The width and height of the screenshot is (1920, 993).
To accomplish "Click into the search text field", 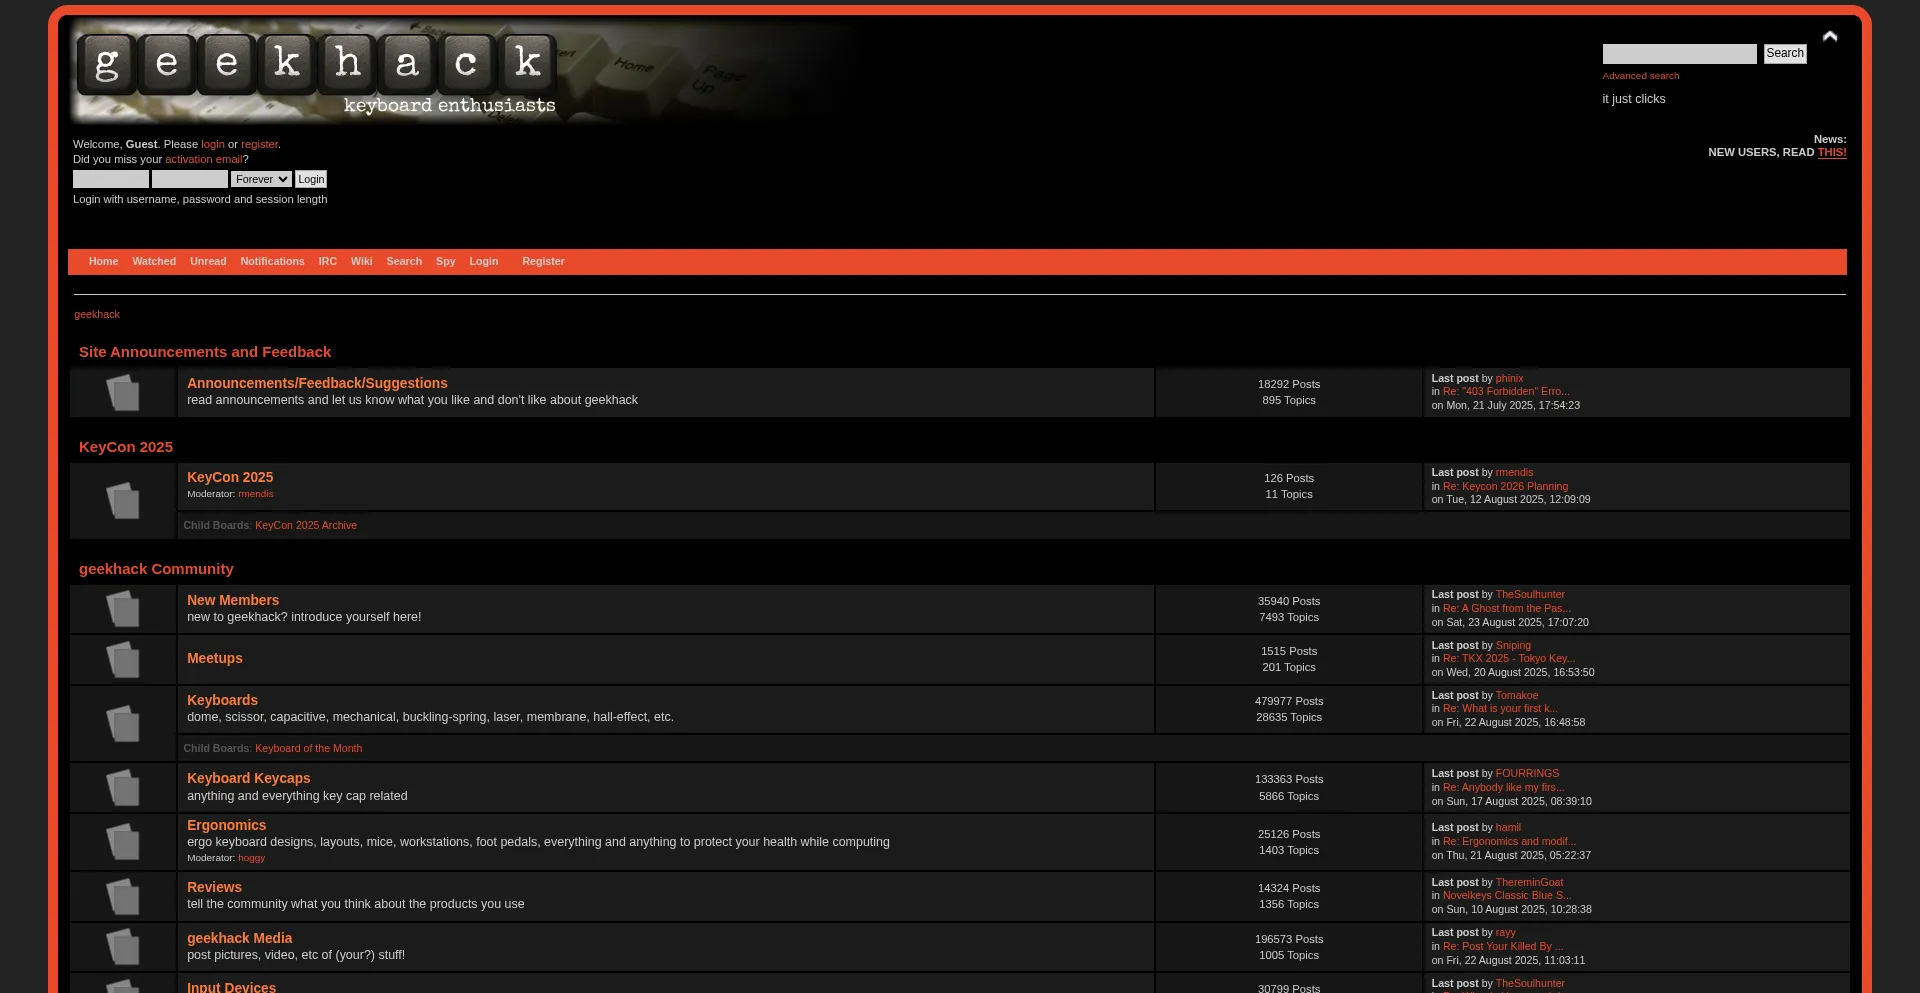I will [x=1679, y=54].
